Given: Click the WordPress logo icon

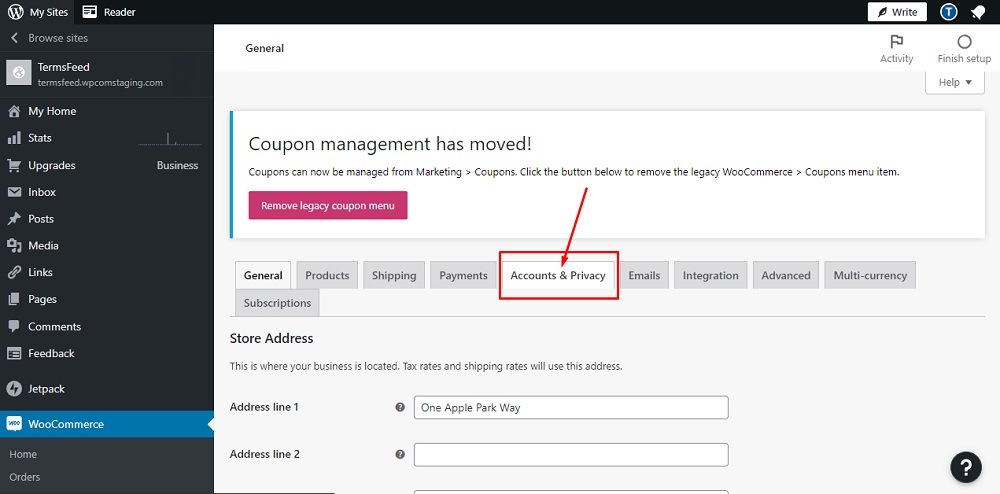Looking at the screenshot, I should coord(15,12).
